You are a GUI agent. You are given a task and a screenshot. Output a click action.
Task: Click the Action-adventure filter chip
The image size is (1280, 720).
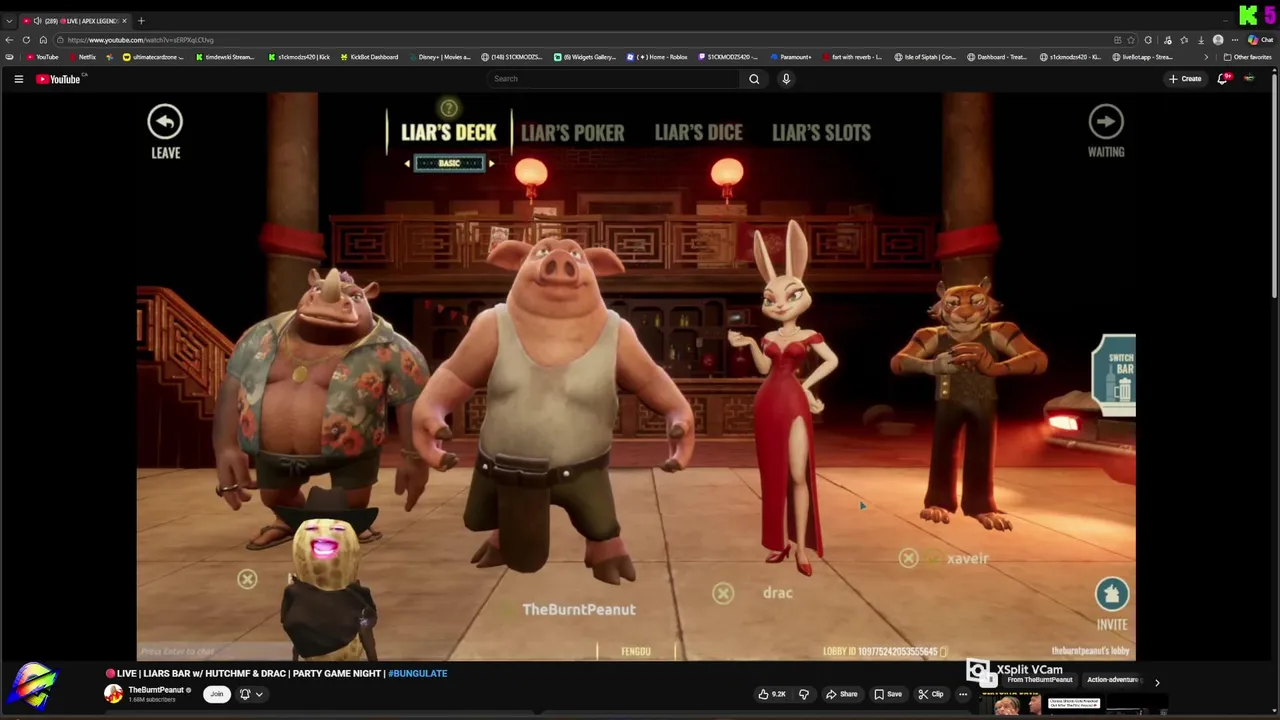[1112, 680]
